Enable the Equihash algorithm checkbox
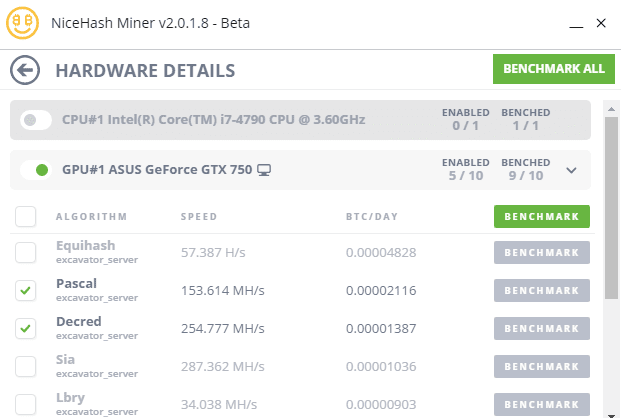 click(x=25, y=252)
